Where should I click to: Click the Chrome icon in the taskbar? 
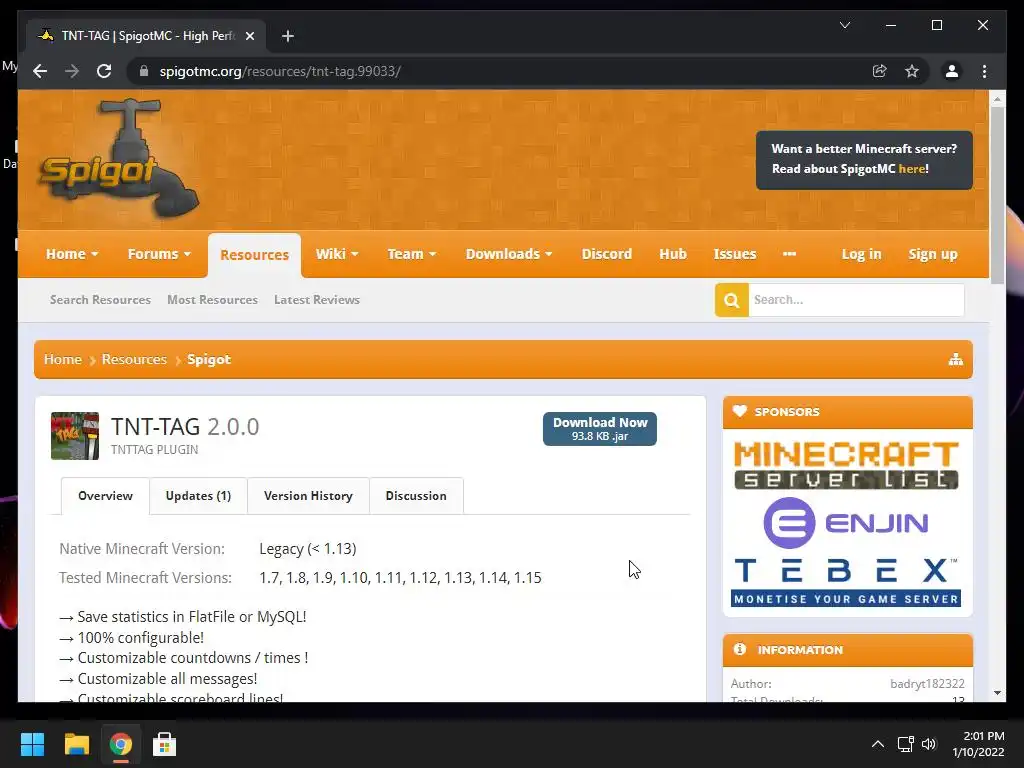point(120,744)
